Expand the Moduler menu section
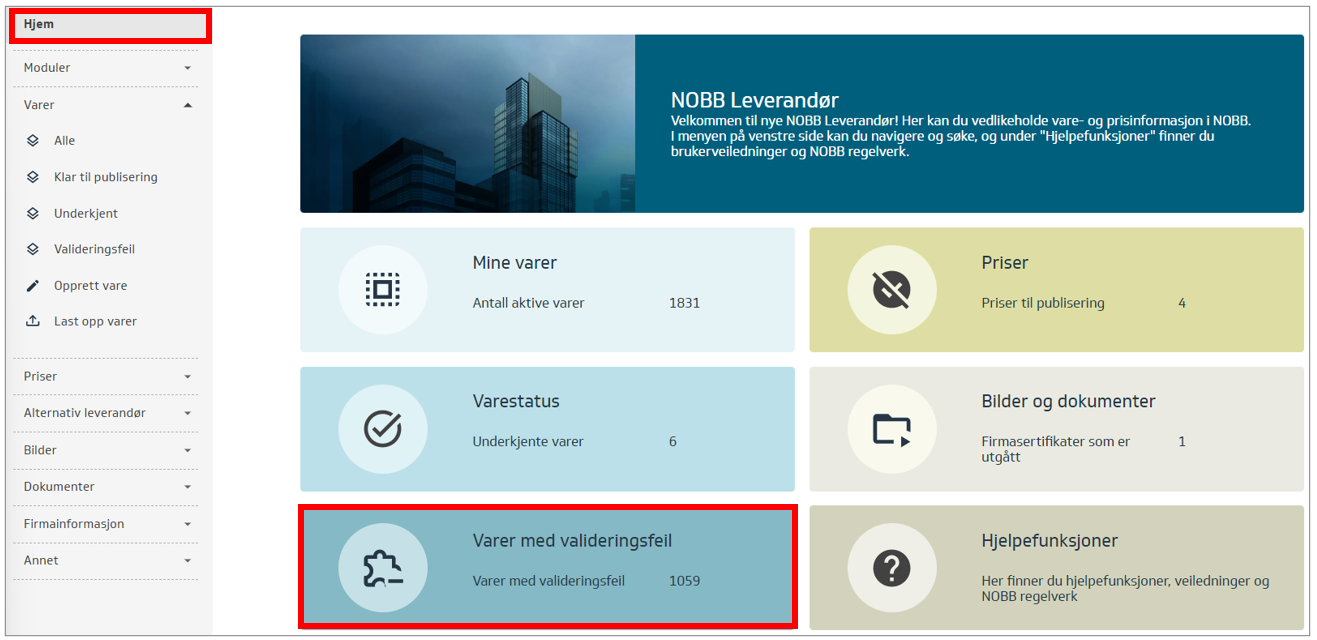Image resolution: width=1317 pixels, height=640 pixels. point(105,68)
